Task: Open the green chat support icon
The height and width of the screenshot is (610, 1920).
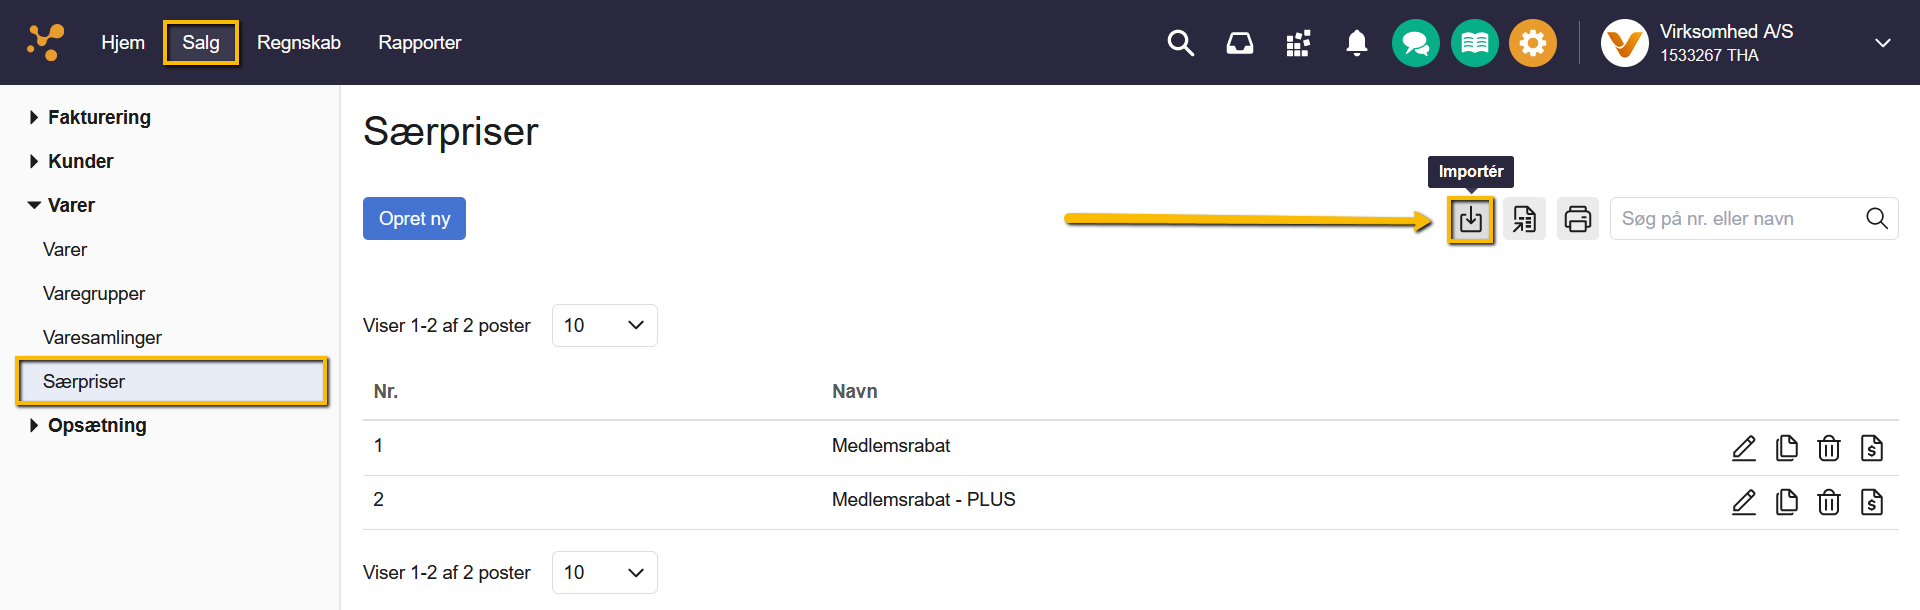Action: pos(1415,43)
